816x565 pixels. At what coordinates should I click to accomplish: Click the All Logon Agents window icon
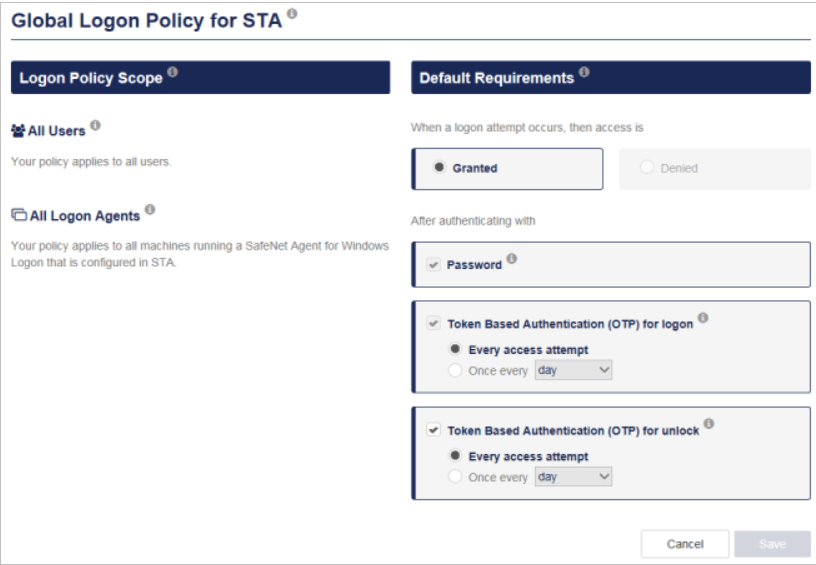[19, 214]
